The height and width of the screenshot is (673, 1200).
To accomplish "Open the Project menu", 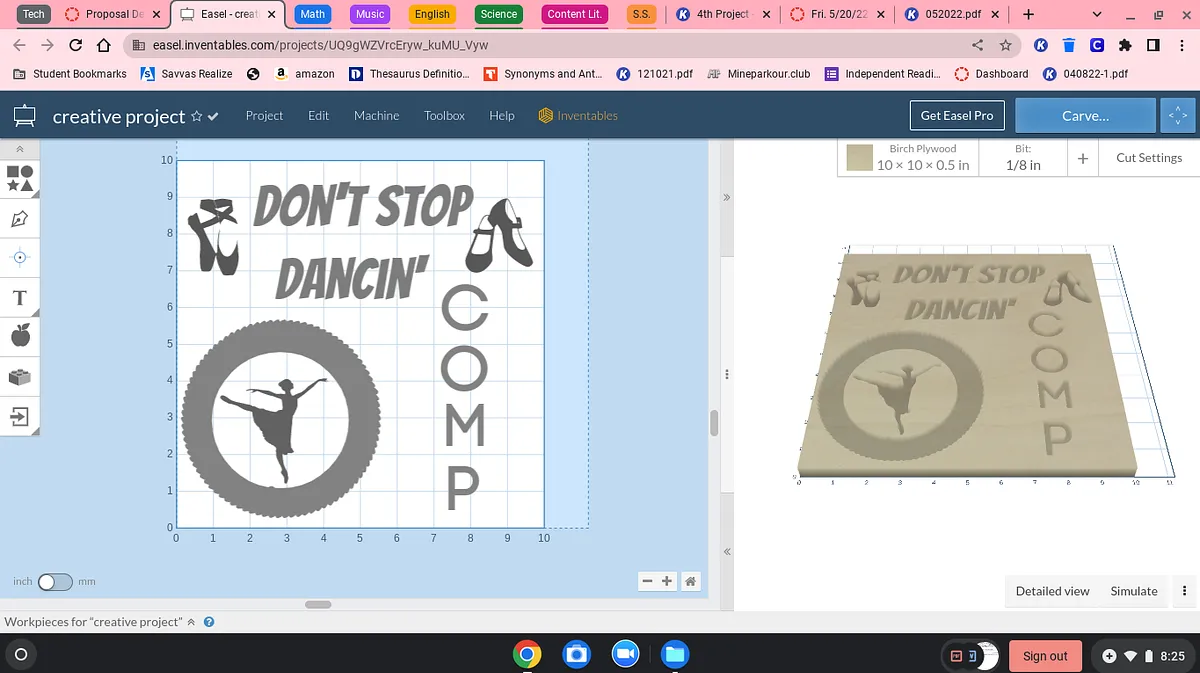I will point(264,116).
